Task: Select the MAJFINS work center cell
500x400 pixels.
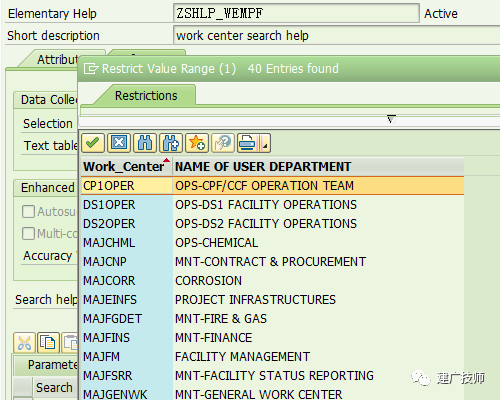Action: pos(127,338)
